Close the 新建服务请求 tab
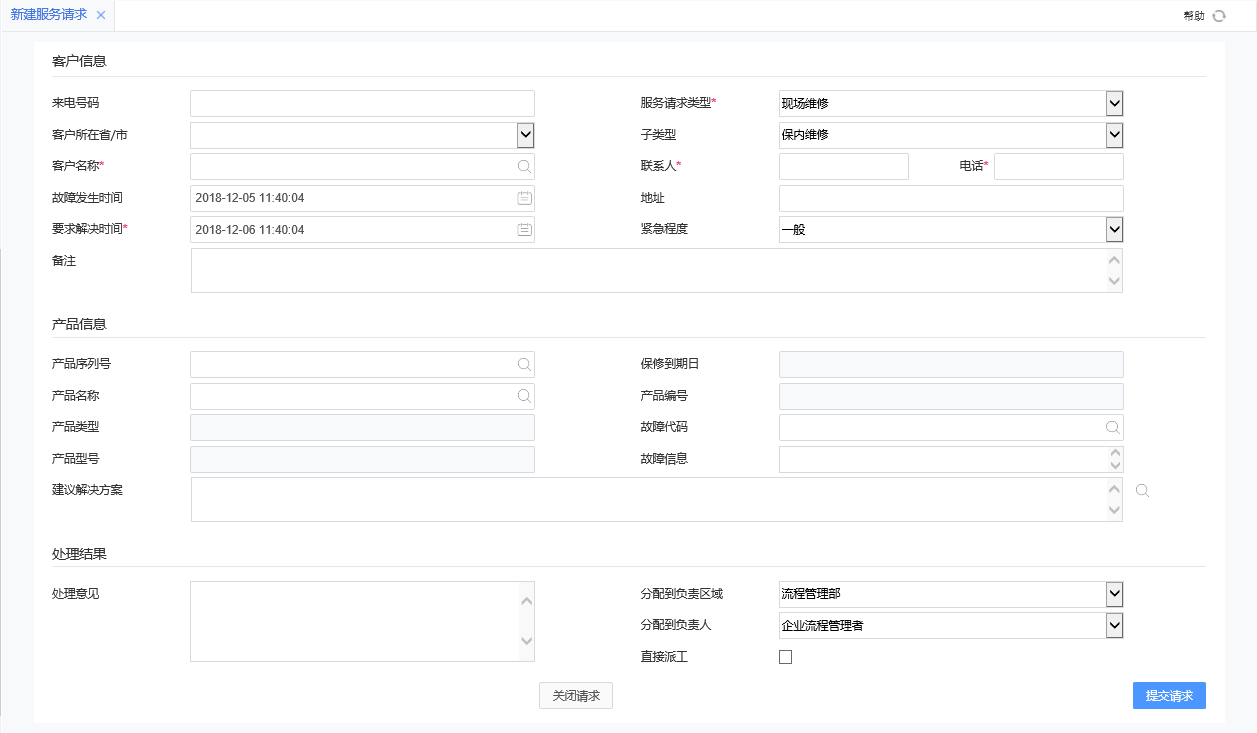1257x733 pixels. click(x=101, y=16)
